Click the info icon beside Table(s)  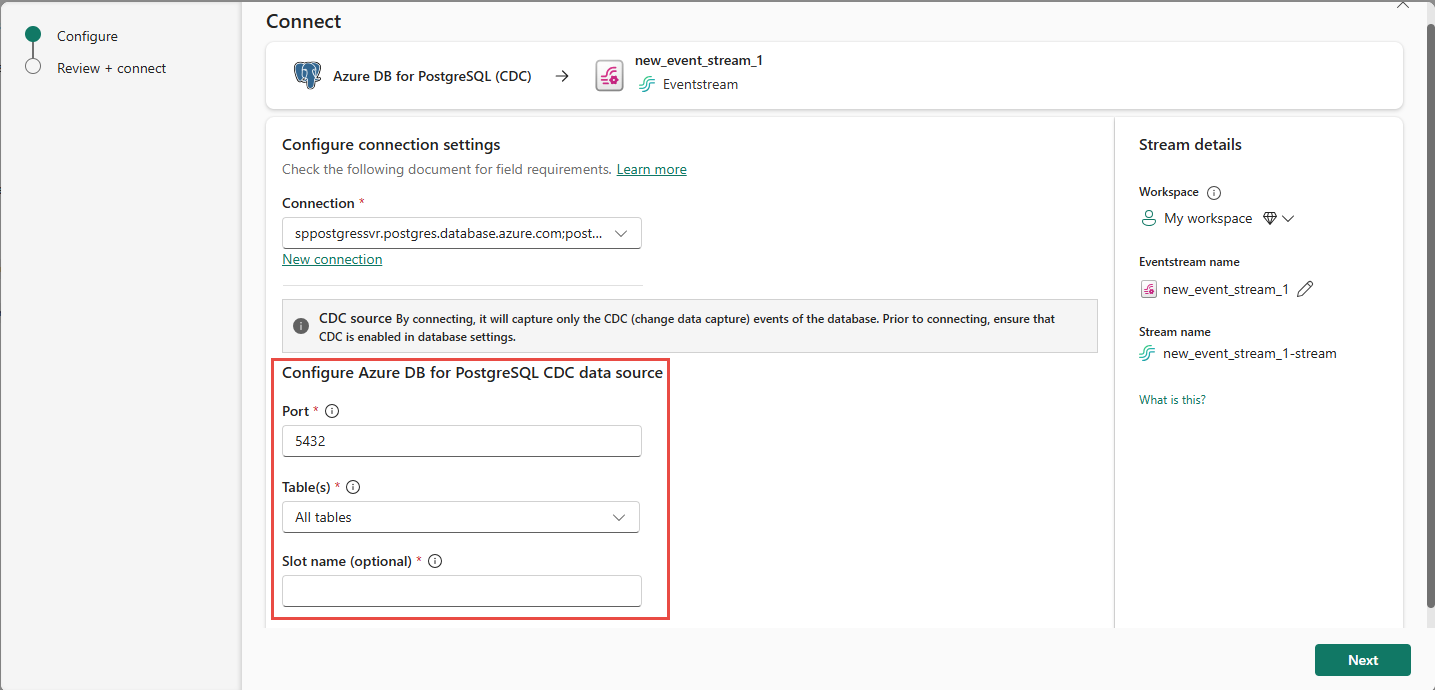352,487
